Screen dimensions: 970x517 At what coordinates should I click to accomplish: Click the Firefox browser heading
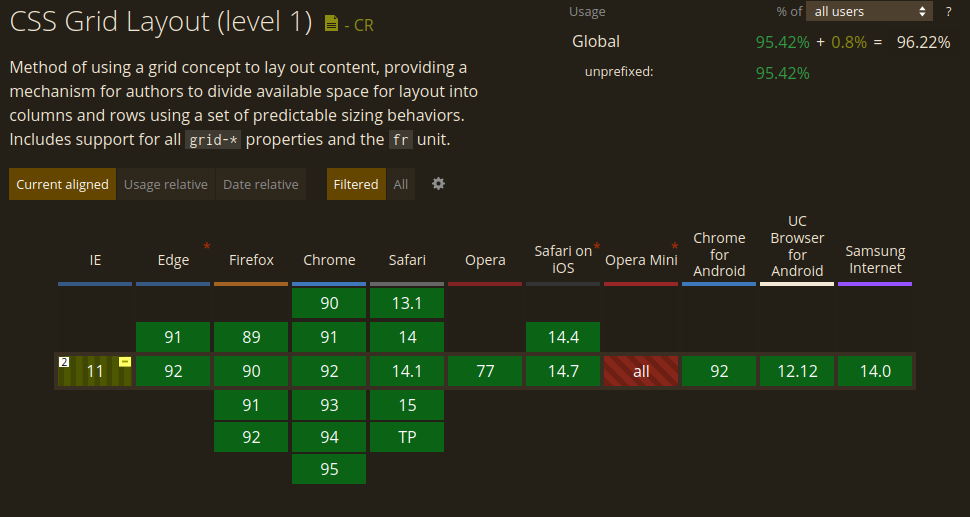tap(251, 260)
